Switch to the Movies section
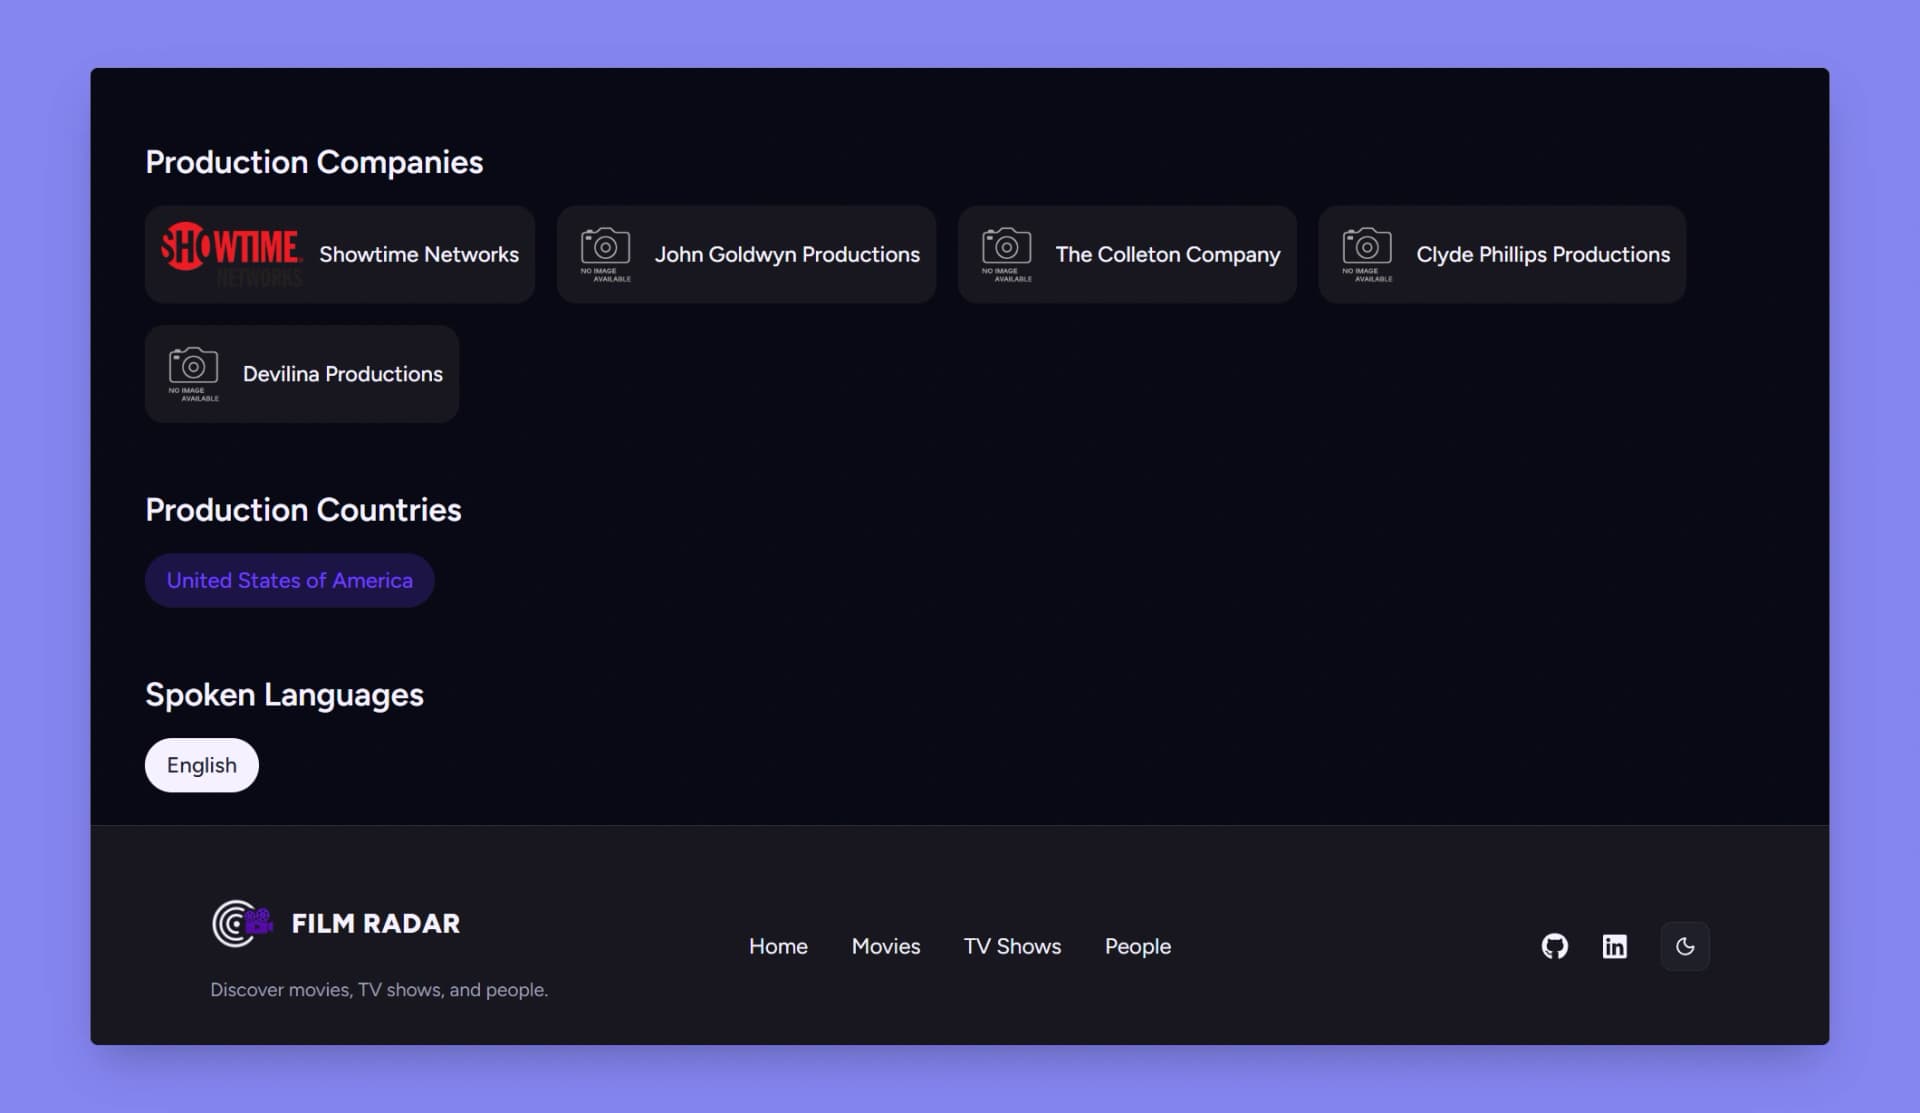The image size is (1920, 1113). [885, 946]
